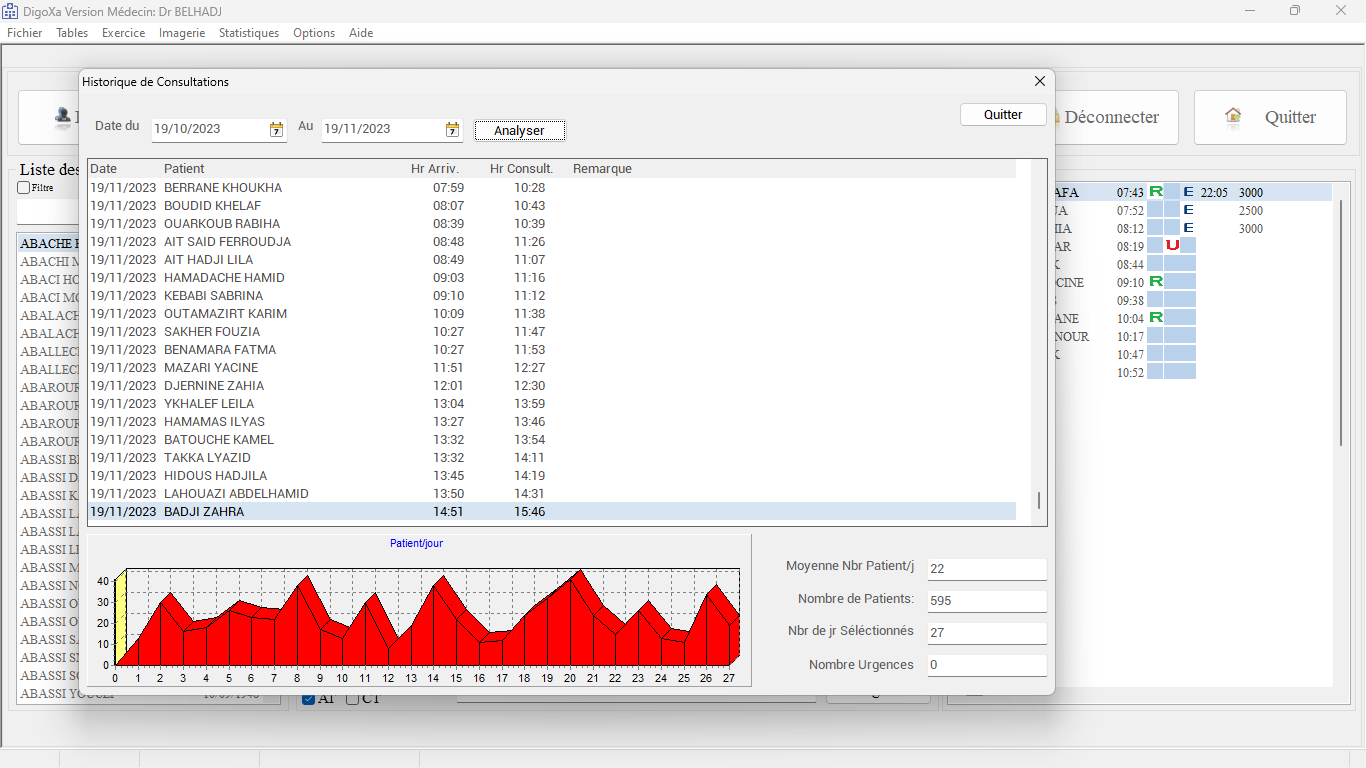The width and height of the screenshot is (1366, 768).
Task: Close the Historique de Consultations dialog
Action: 1040,82
